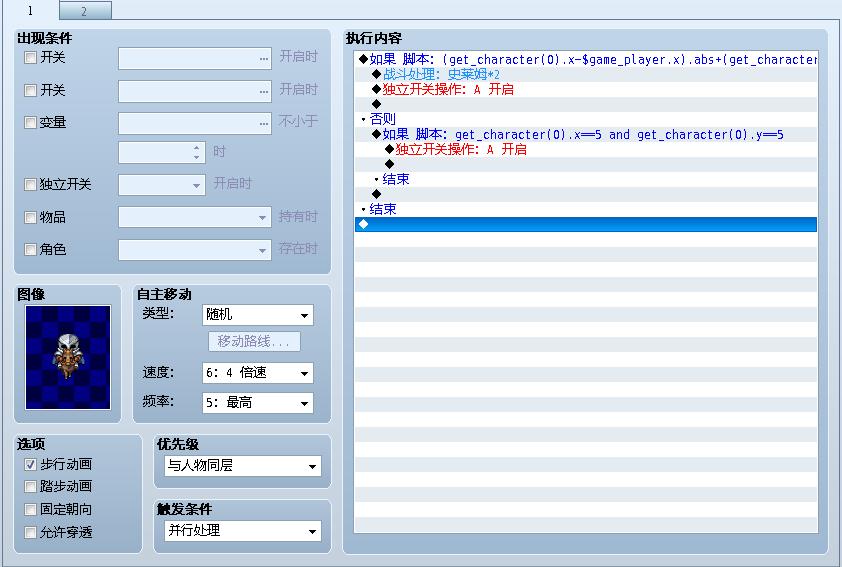Screen dimensions: 842x567
Task: Select the 否则 branch line
Action: click(x=586, y=119)
